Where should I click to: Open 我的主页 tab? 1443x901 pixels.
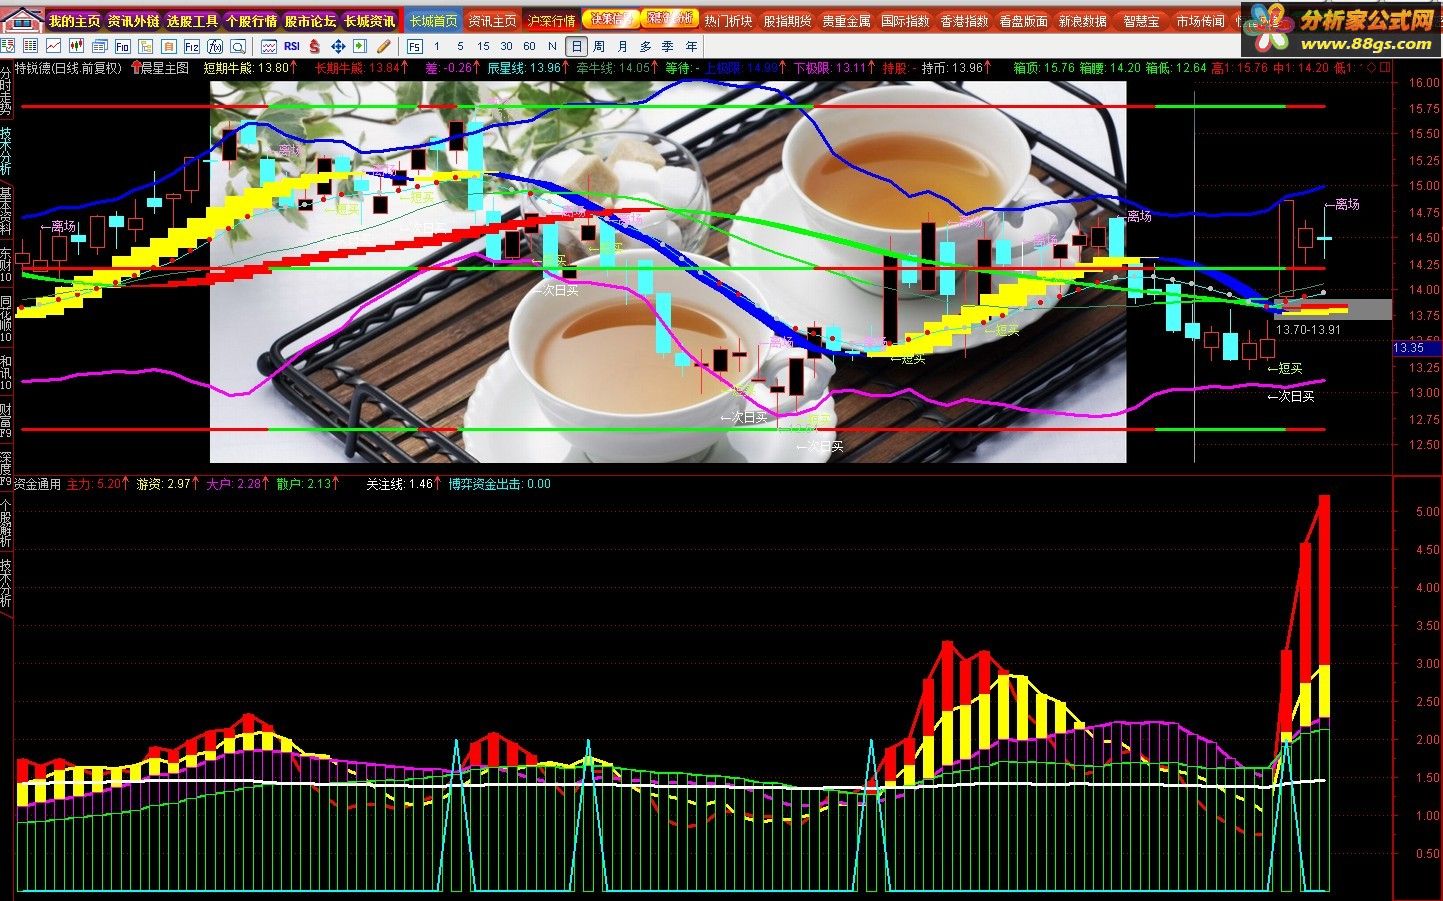[75, 20]
